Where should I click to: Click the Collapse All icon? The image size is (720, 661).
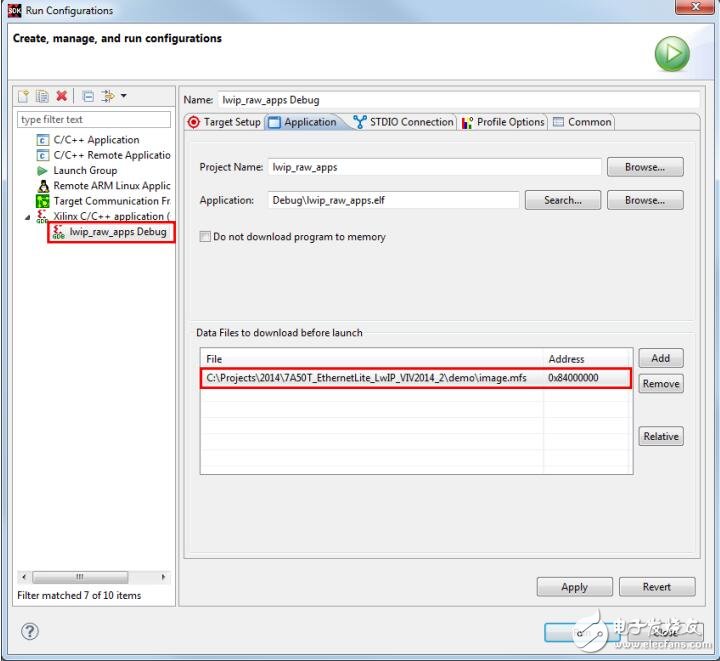88,96
